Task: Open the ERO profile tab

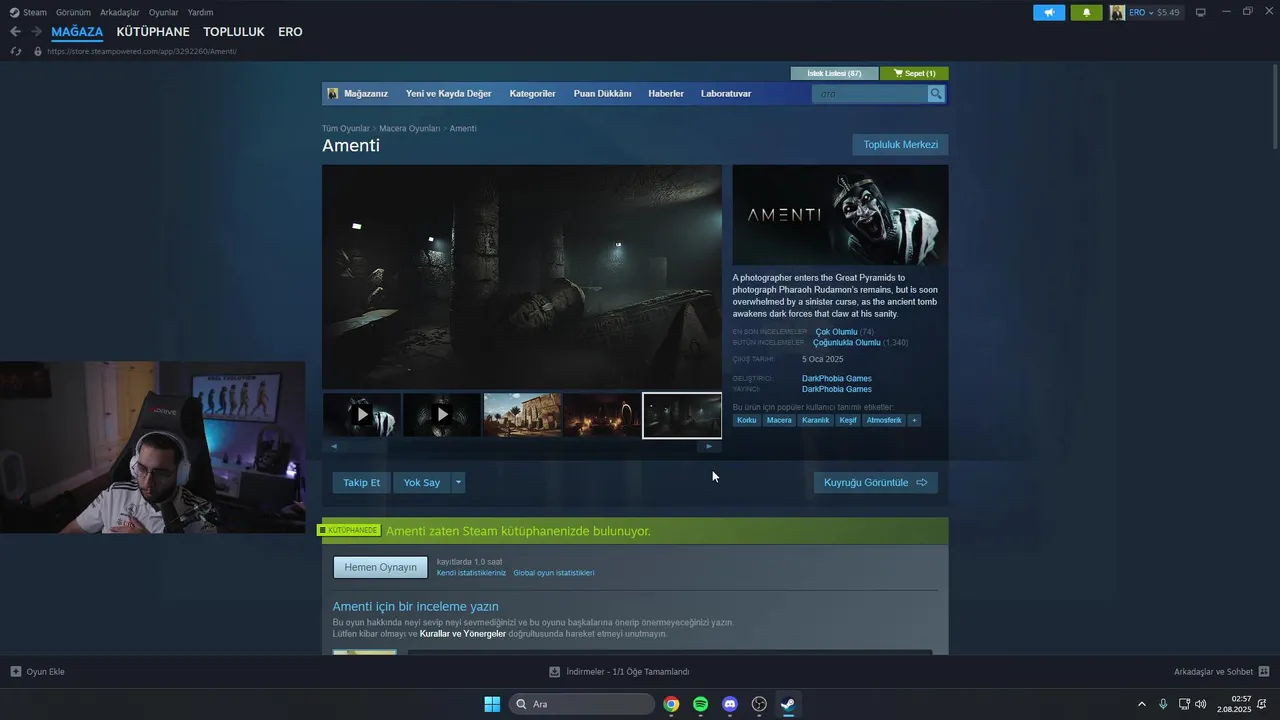Action: coord(290,32)
